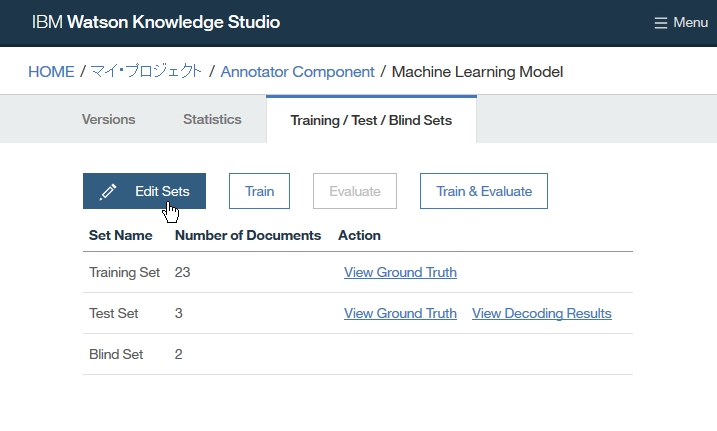Select the Training Set row name

click(x=124, y=272)
